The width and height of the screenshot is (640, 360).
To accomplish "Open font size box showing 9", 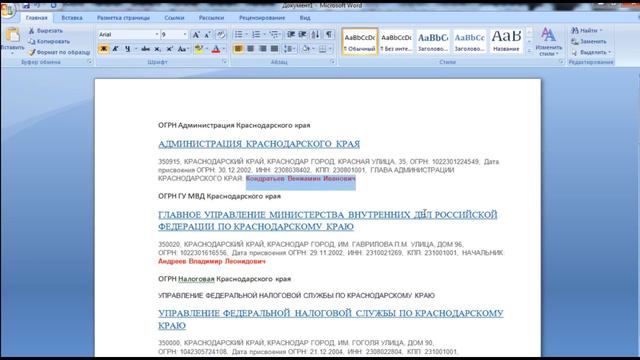I will (x=173, y=35).
